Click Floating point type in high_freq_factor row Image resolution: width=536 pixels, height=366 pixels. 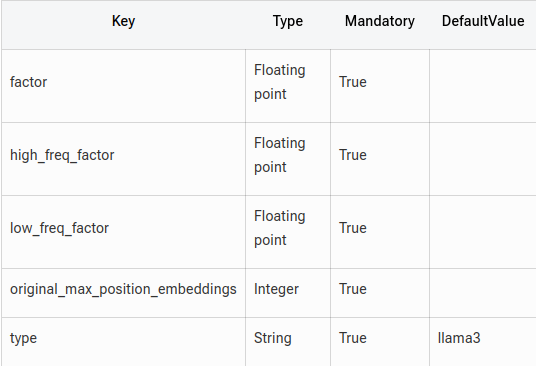pos(280,155)
